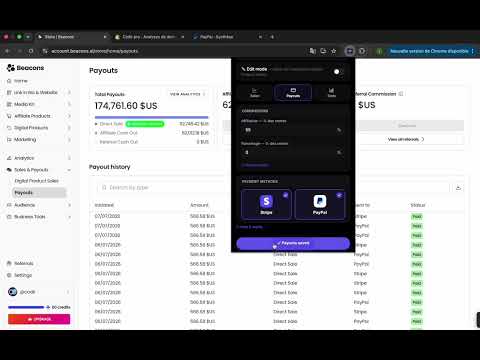This screenshot has width=480, height=360.
Task: Toggle the PayPal payment method checkmark
Action: pyautogui.click(x=339, y=195)
